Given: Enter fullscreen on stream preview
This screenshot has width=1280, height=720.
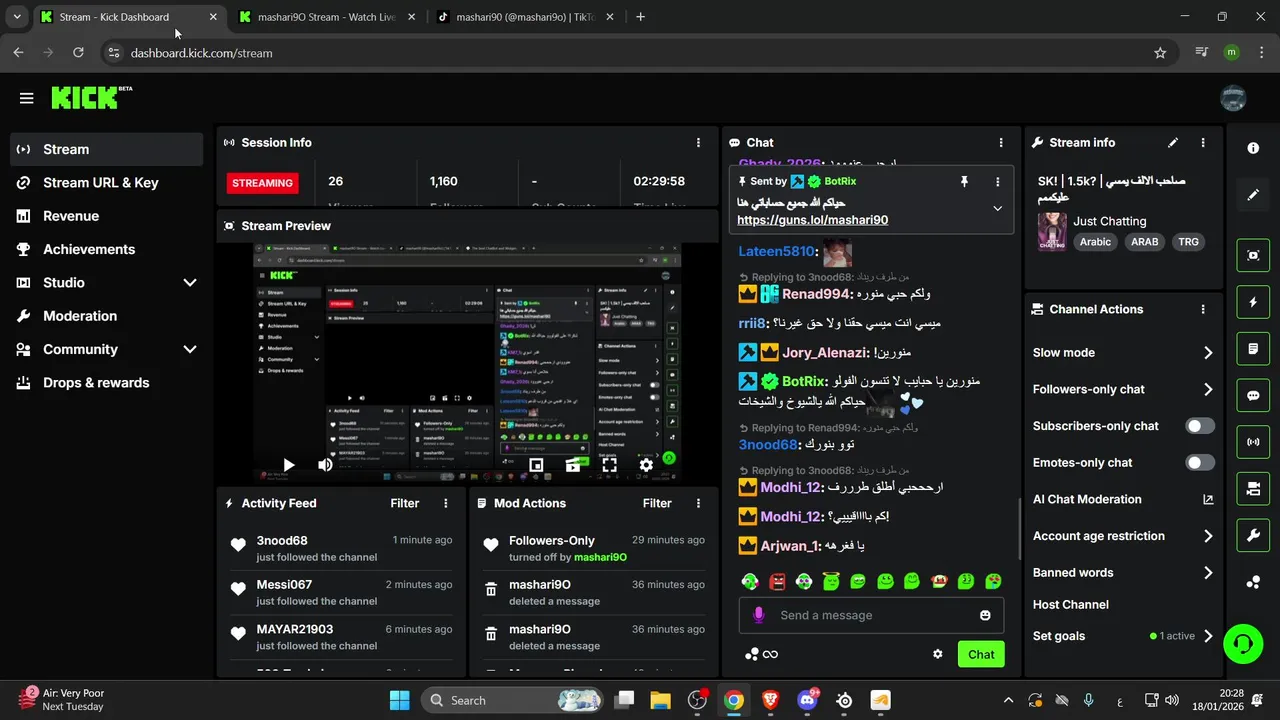Looking at the screenshot, I should [609, 465].
